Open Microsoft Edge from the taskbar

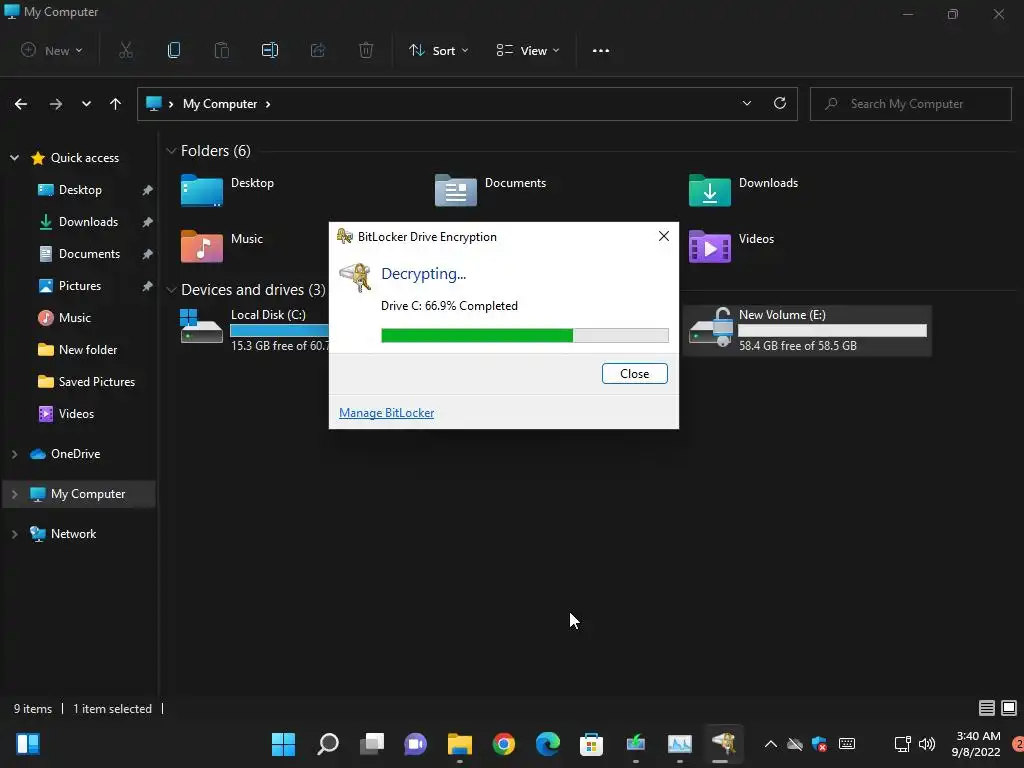tap(547, 744)
